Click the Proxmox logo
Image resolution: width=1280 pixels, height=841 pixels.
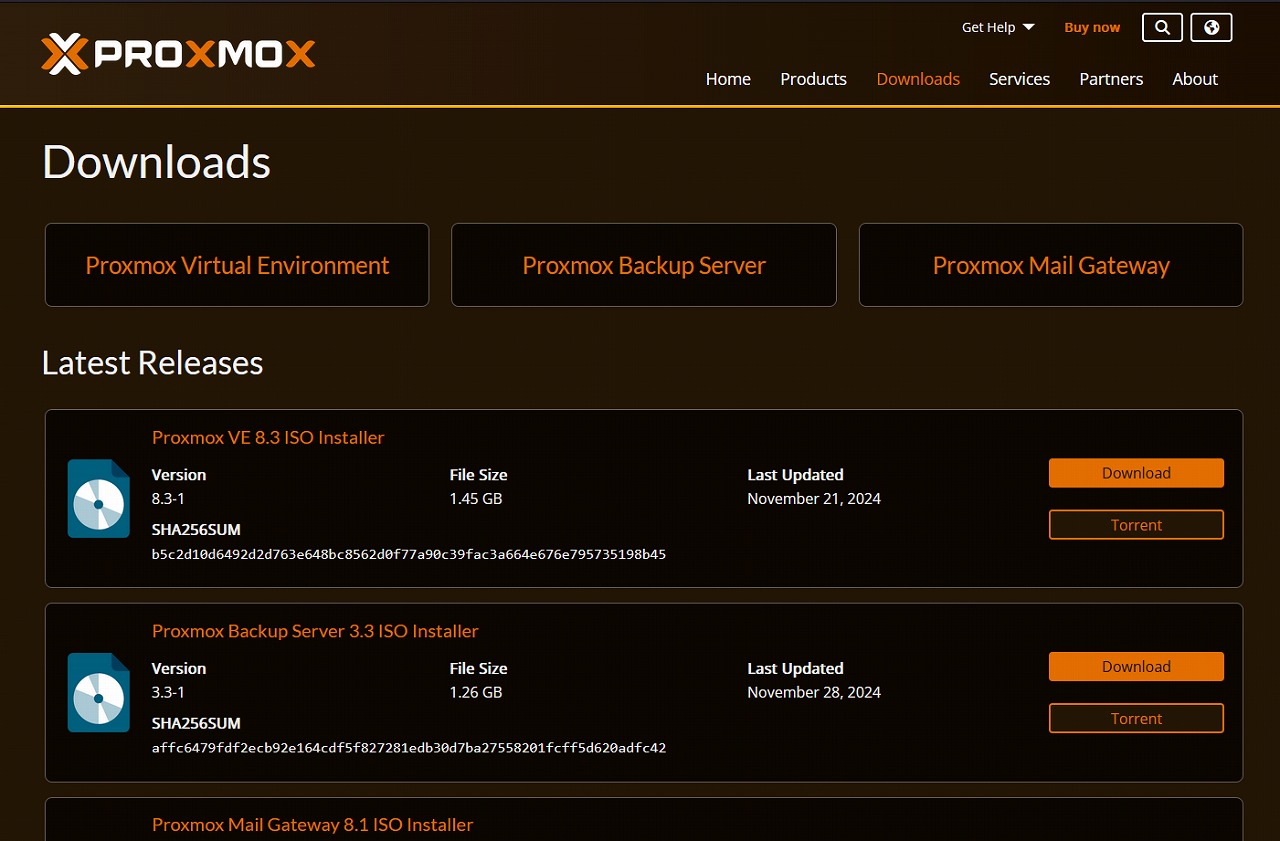point(178,54)
